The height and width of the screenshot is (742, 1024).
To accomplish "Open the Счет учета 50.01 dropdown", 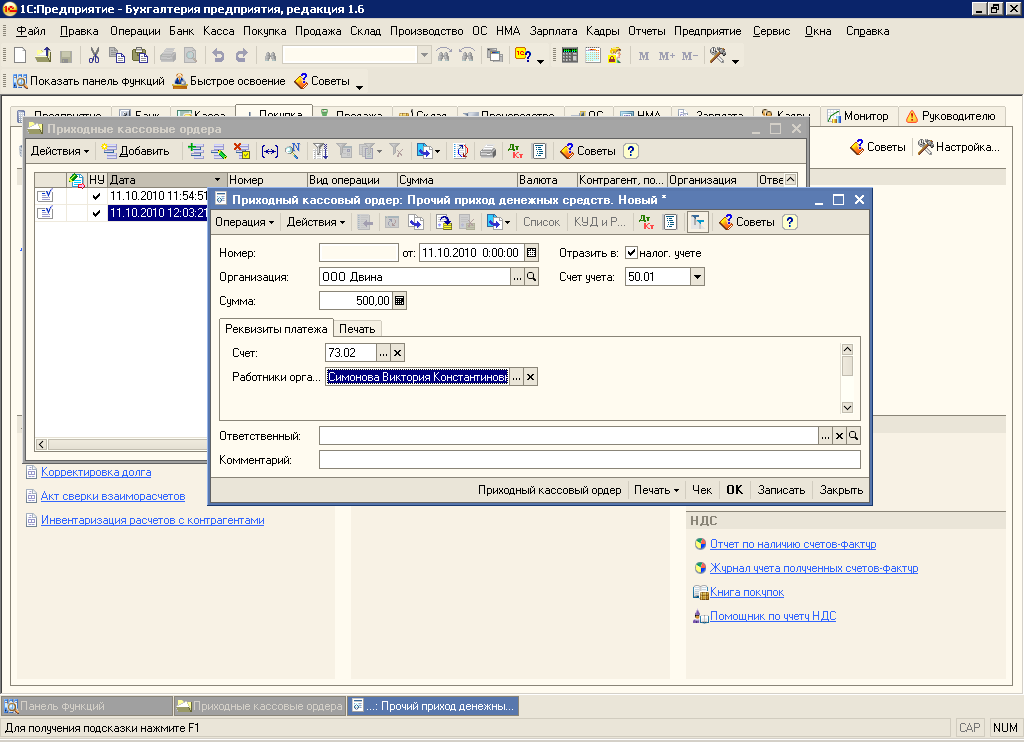I will [697, 277].
